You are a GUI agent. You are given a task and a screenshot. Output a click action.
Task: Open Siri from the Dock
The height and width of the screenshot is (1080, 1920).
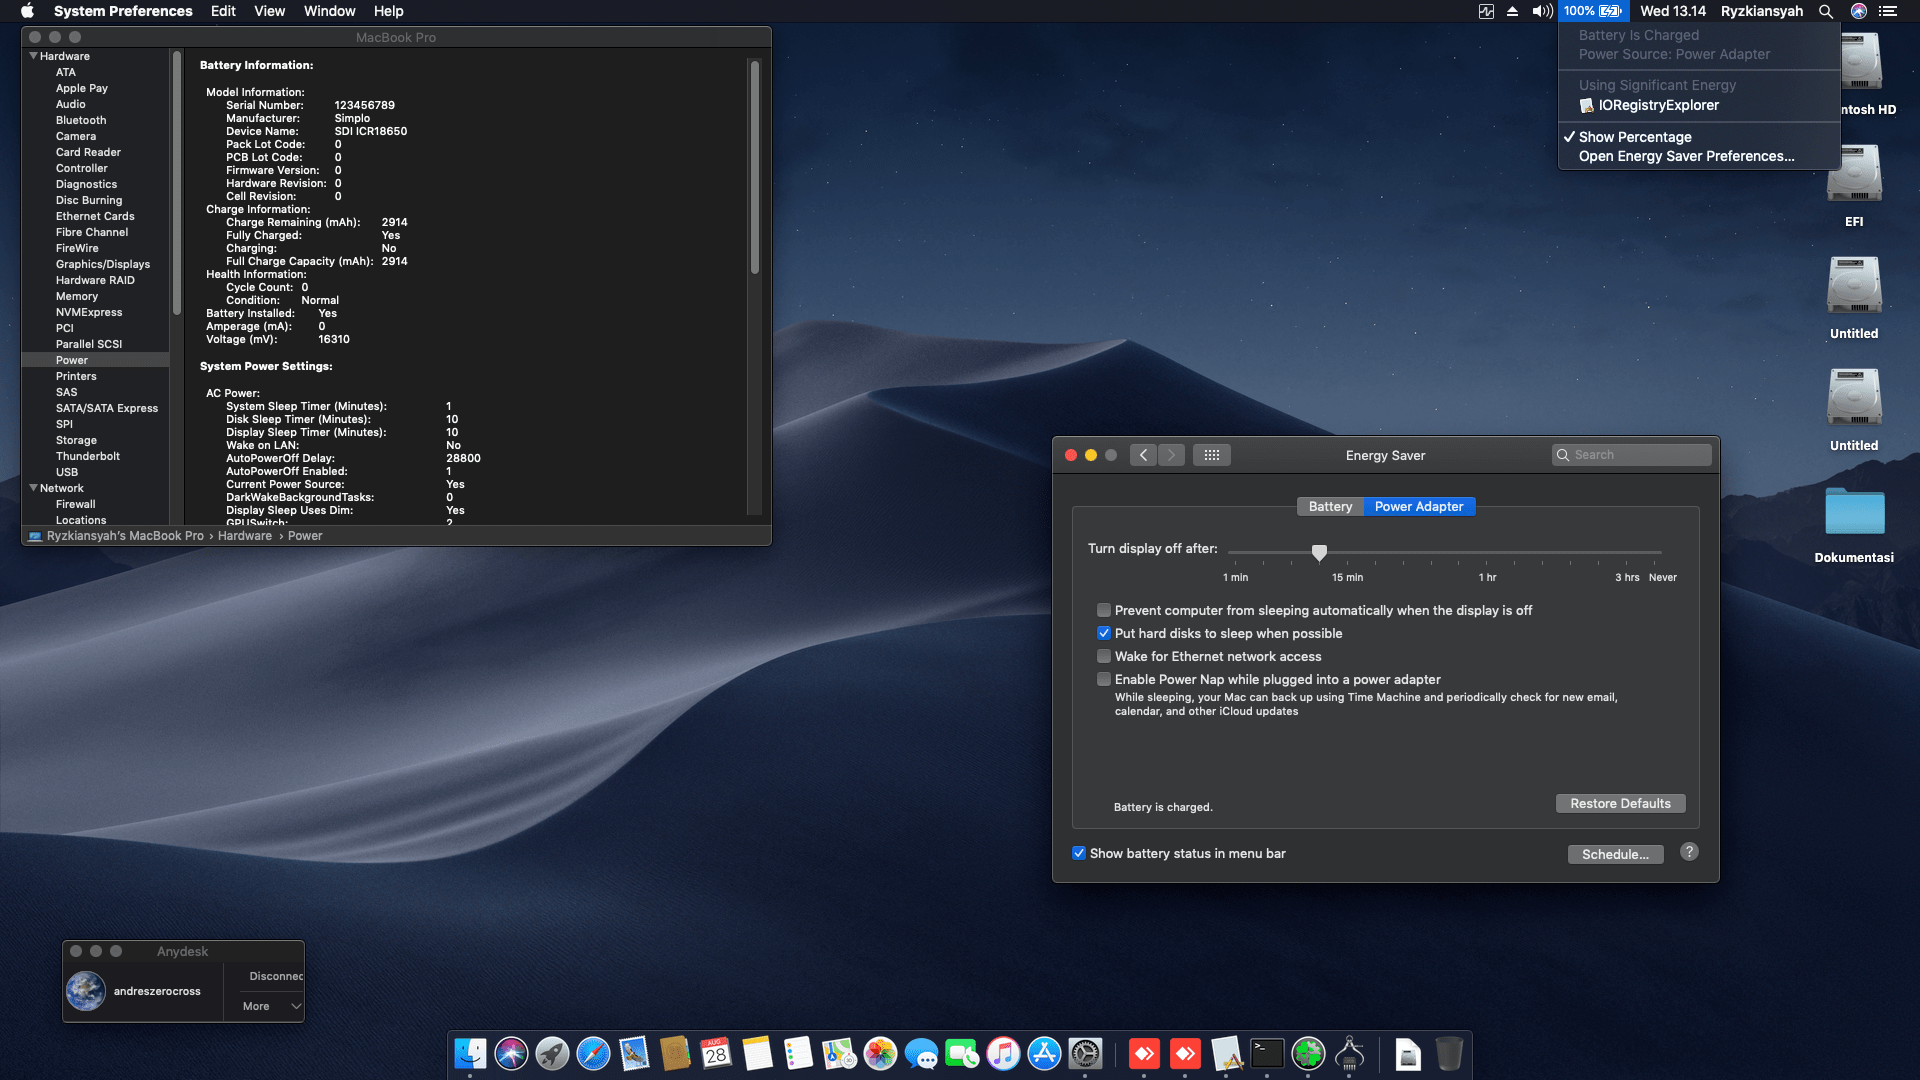coord(512,1055)
